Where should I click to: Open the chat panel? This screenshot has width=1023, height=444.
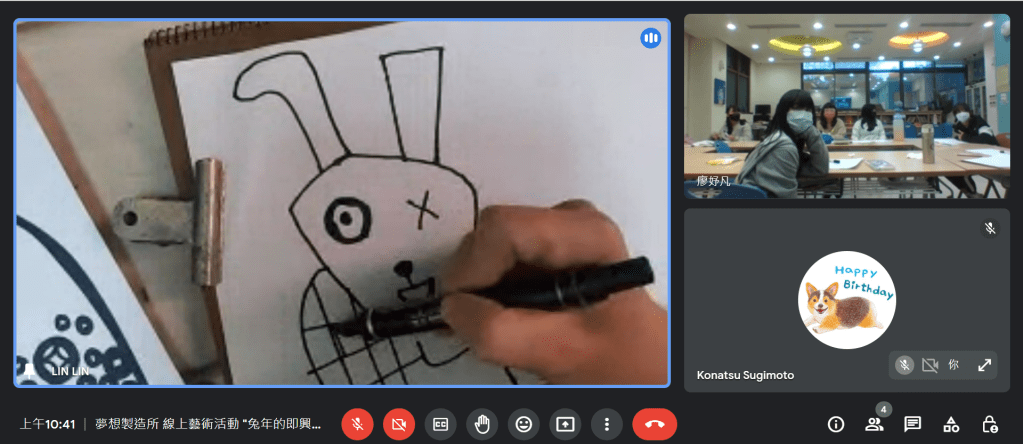pyautogui.click(x=912, y=424)
